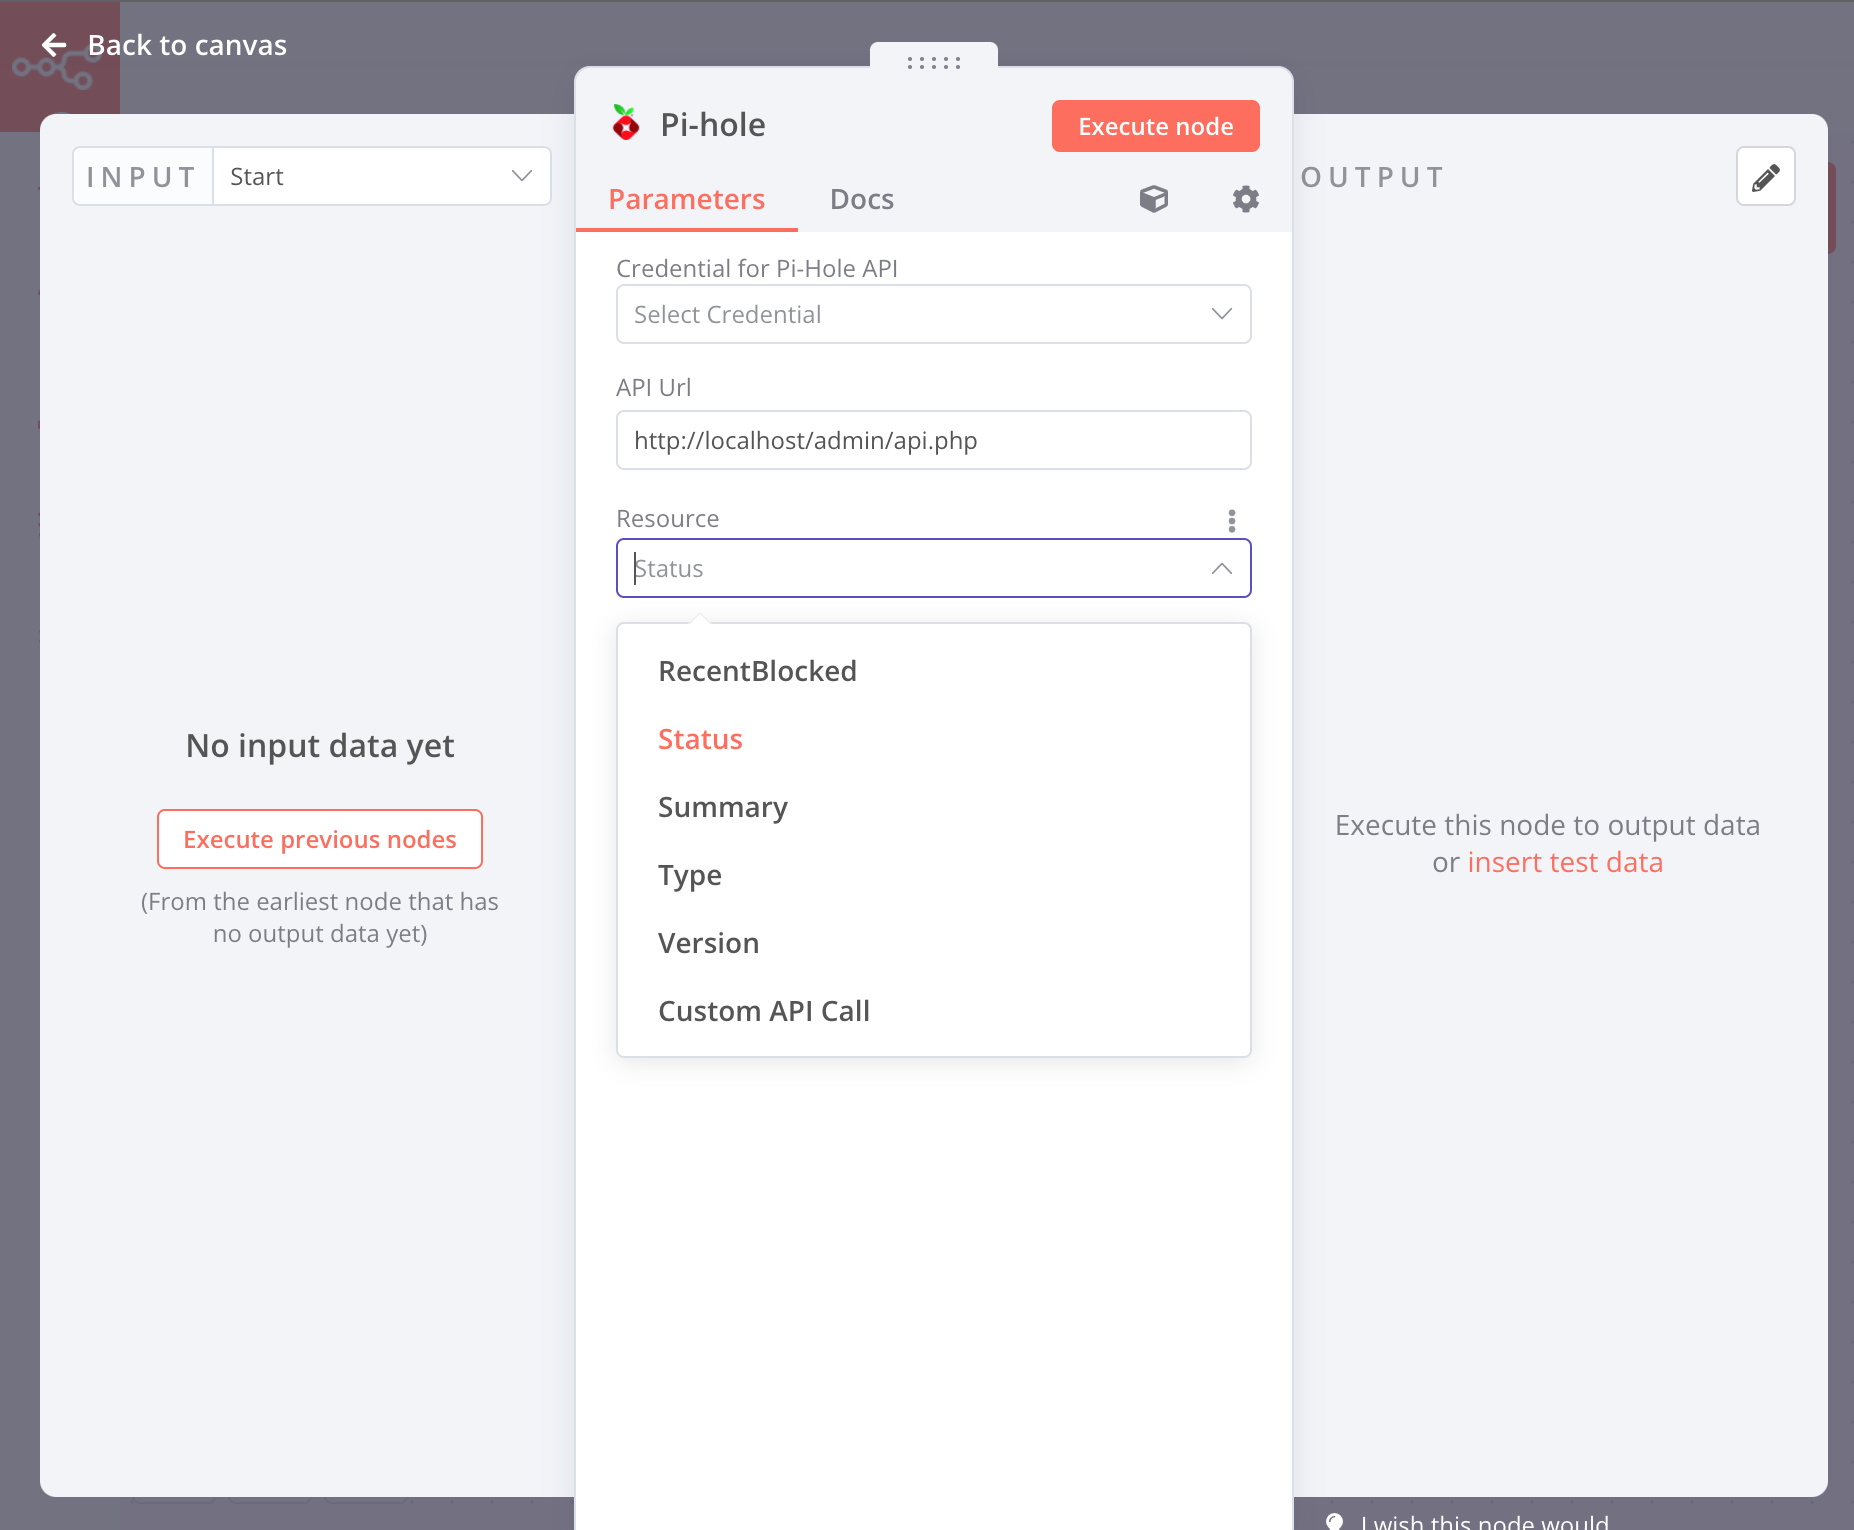The height and width of the screenshot is (1530, 1854).
Task: Choose Status from the Resource list
Action: (934, 739)
